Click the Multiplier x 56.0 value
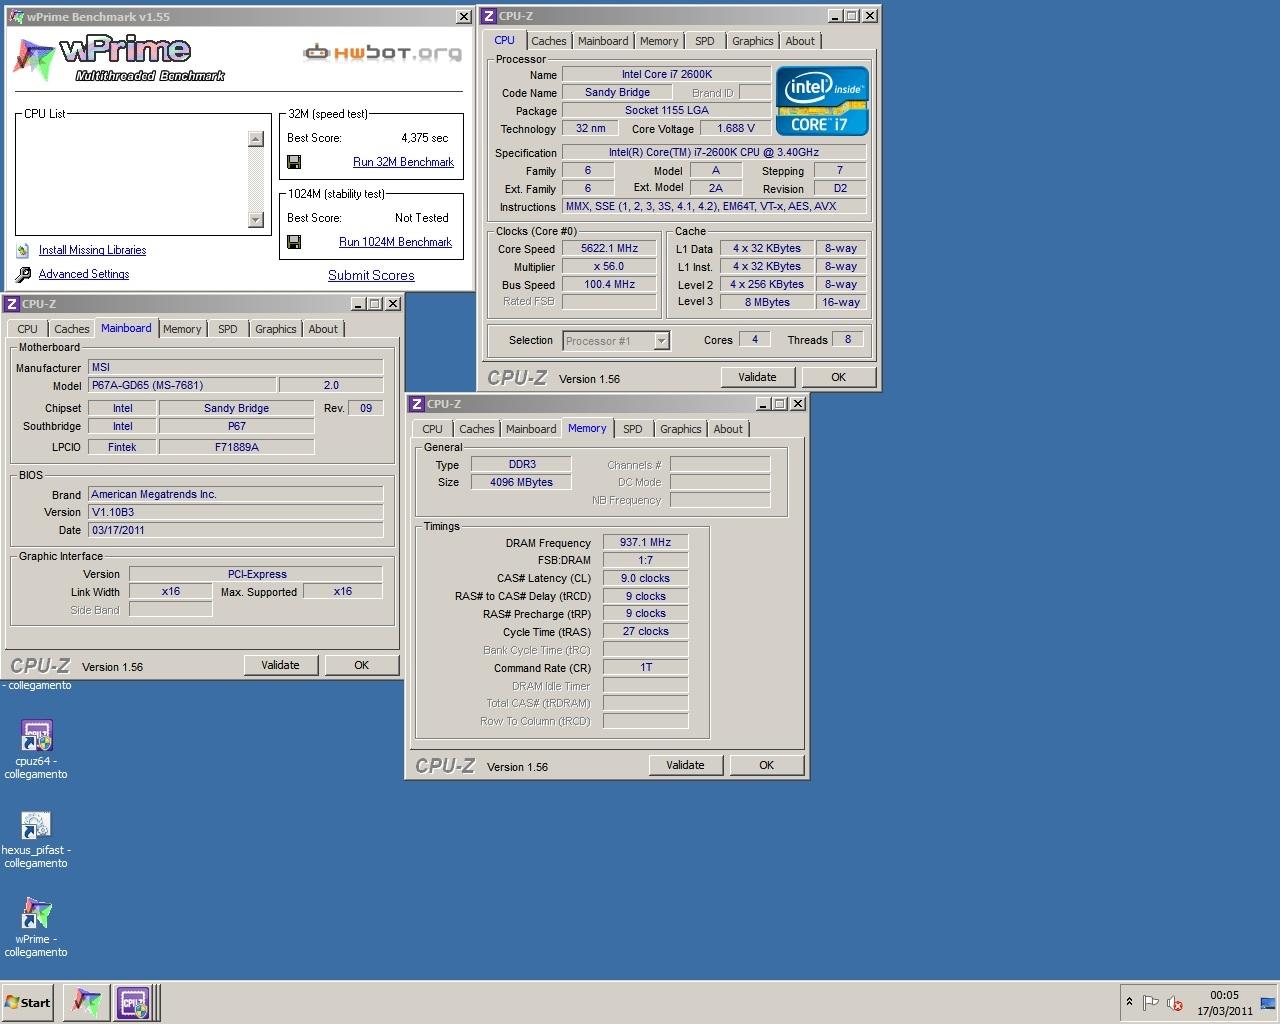 click(x=609, y=266)
